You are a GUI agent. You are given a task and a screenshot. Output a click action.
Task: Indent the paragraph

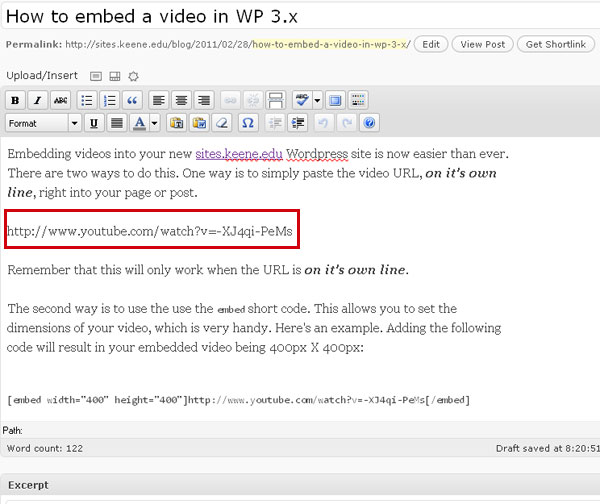298,123
